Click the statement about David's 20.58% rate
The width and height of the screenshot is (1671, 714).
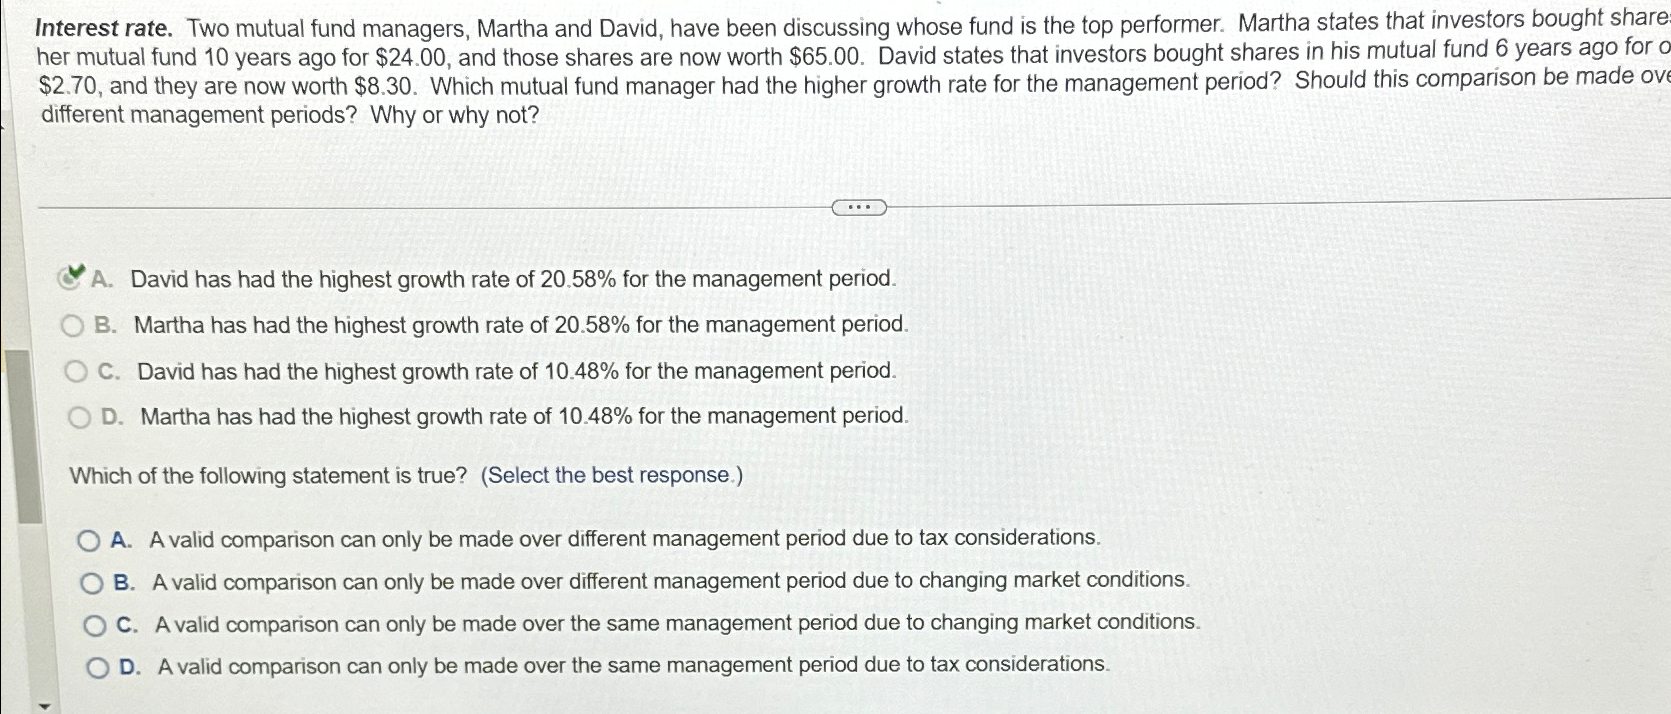(500, 279)
